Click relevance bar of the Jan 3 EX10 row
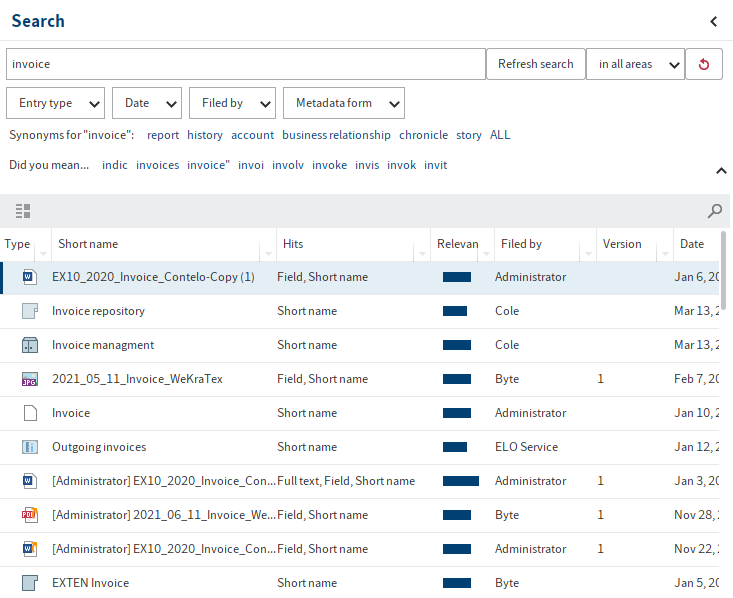Screen dimensions: 733x598 (461, 481)
